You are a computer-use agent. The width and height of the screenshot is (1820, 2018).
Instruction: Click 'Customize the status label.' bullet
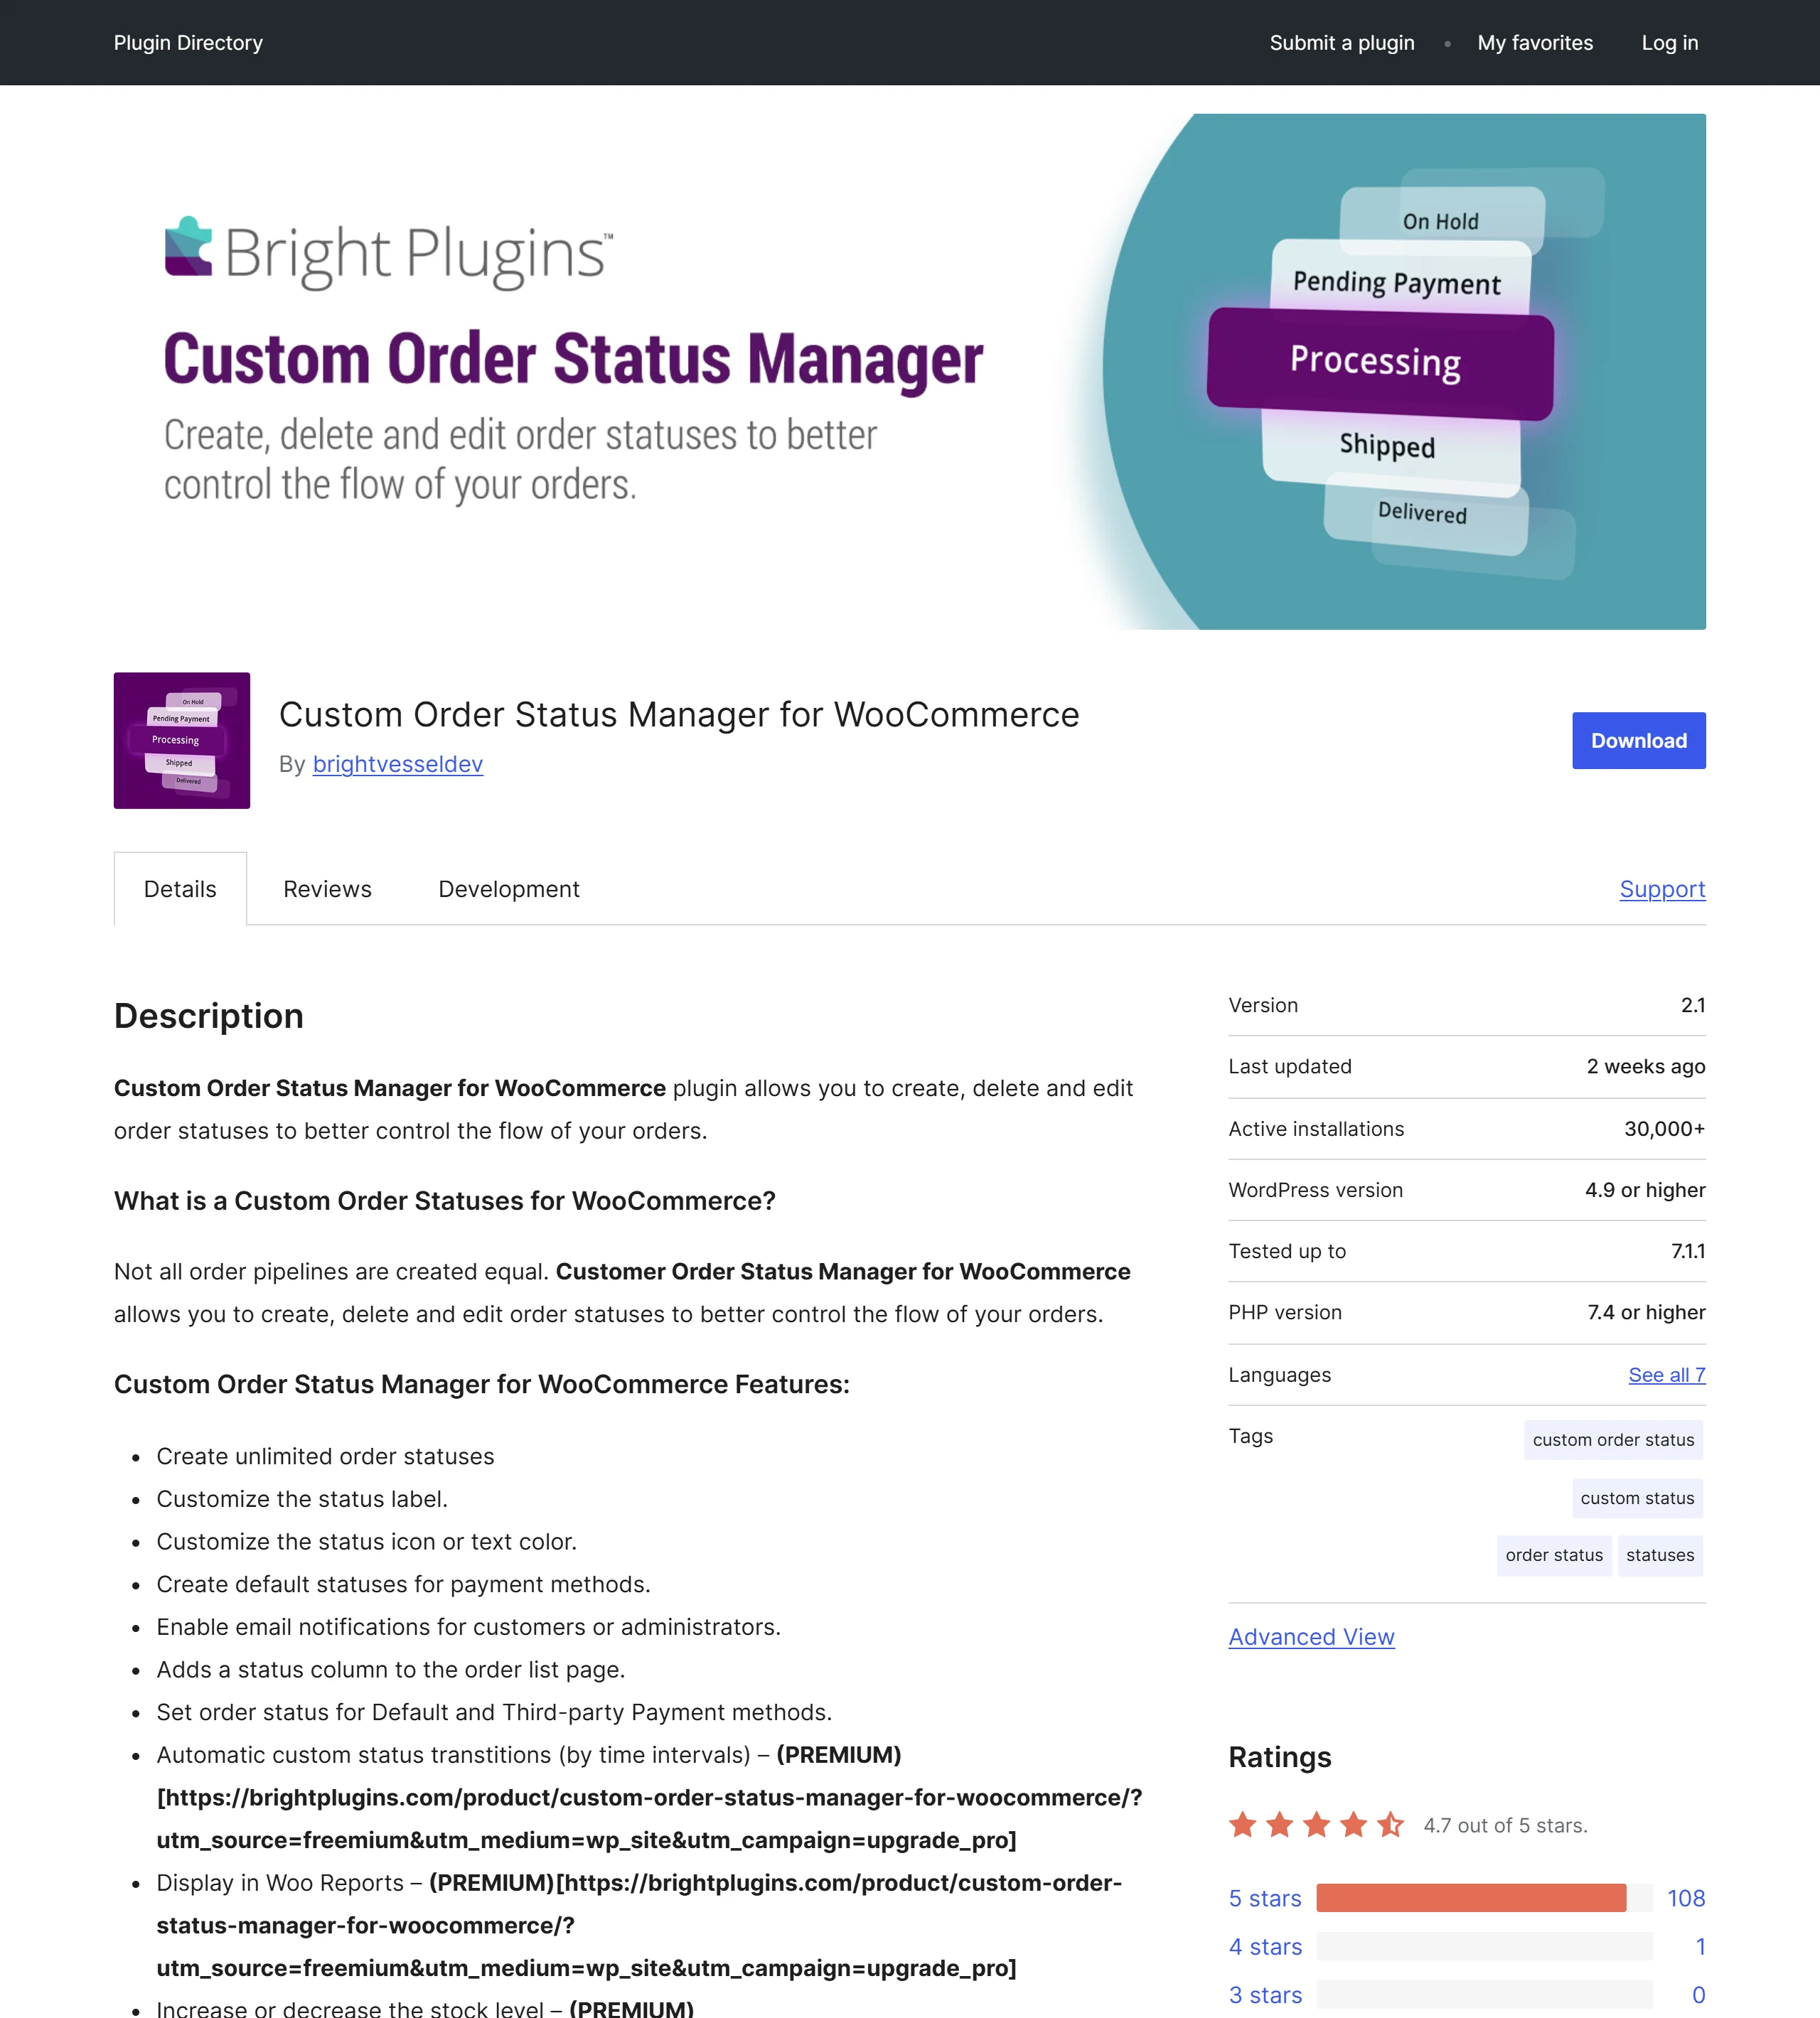302,1499
